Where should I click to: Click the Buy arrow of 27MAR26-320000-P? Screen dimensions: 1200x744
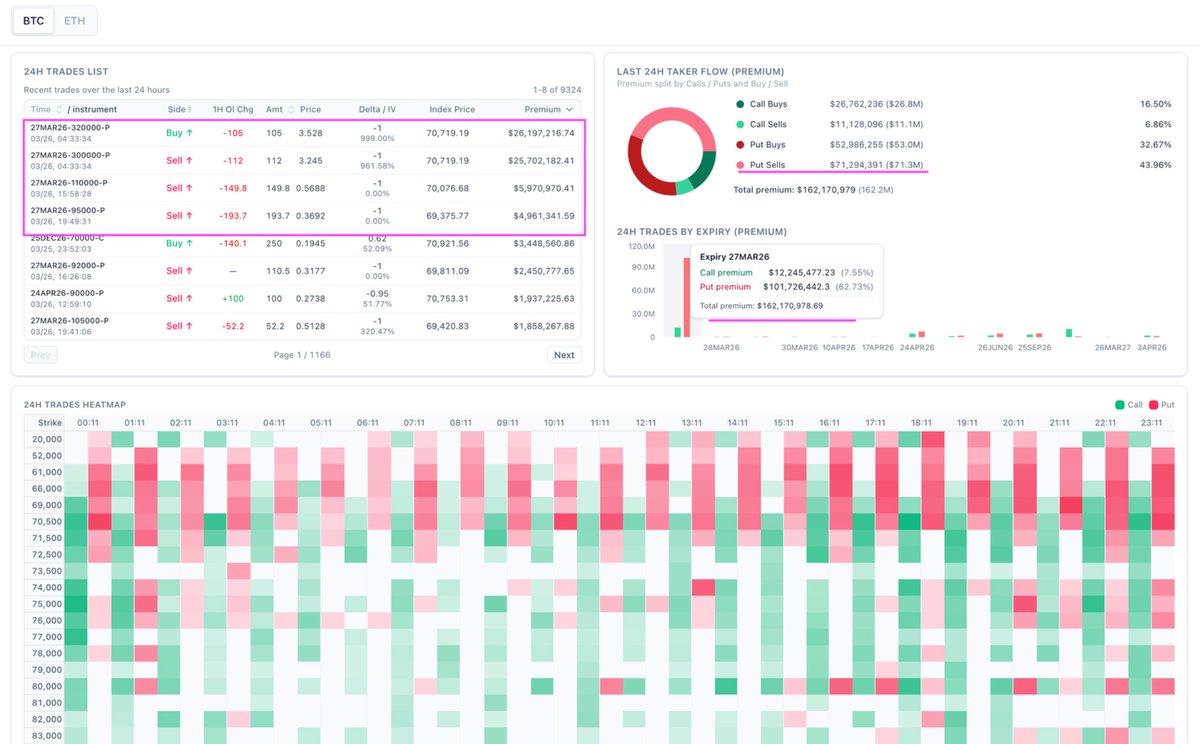pos(189,133)
